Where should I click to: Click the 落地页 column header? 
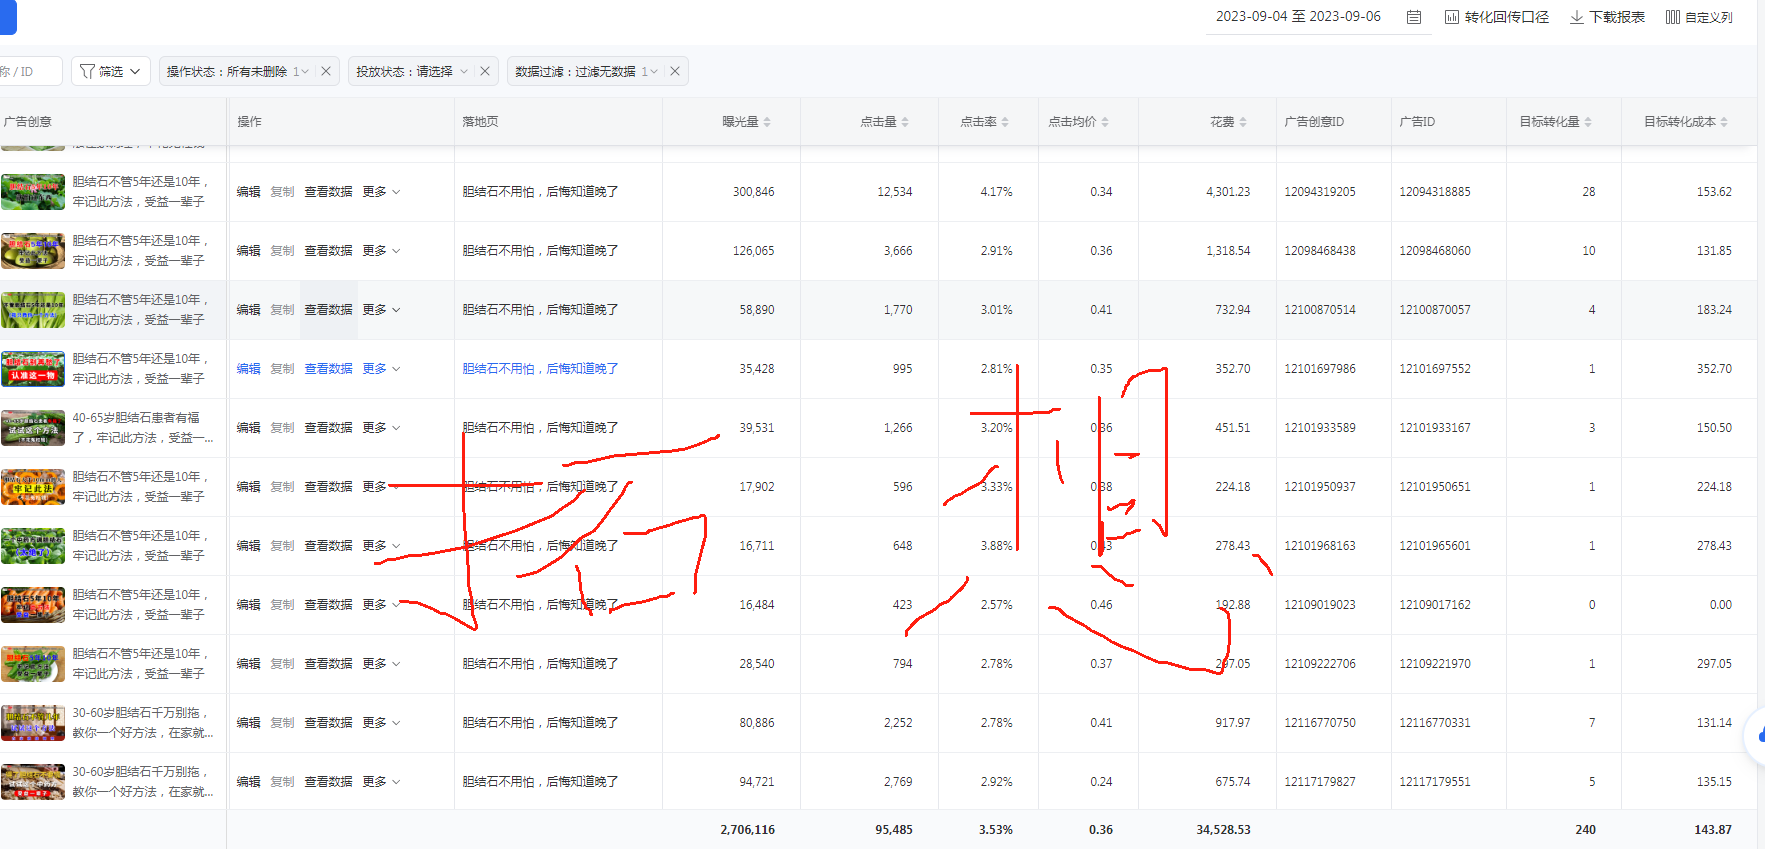coord(480,122)
